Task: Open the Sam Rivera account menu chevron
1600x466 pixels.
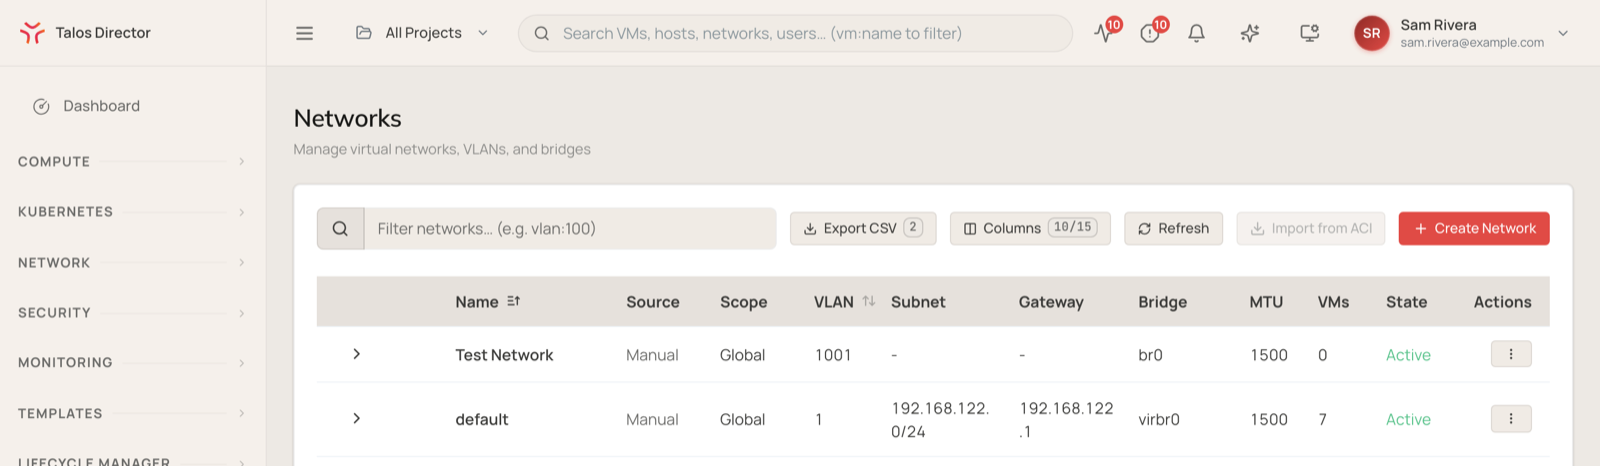Action: point(1563,33)
